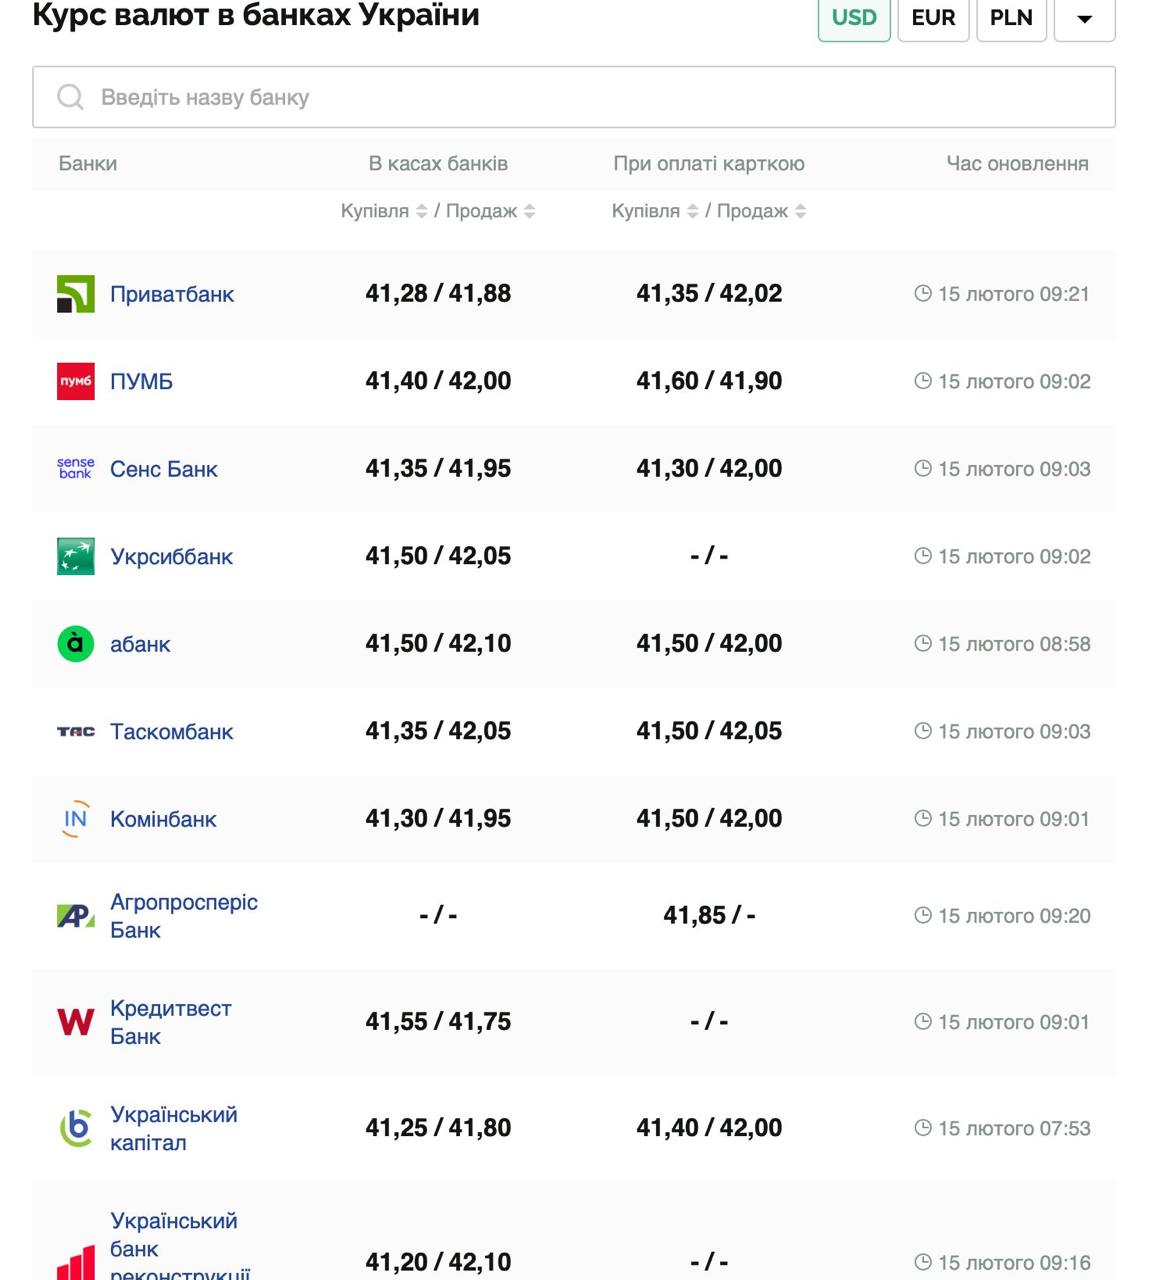The image size is (1149, 1280).
Task: Click the Комінбанк IN logo
Action: click(75, 819)
